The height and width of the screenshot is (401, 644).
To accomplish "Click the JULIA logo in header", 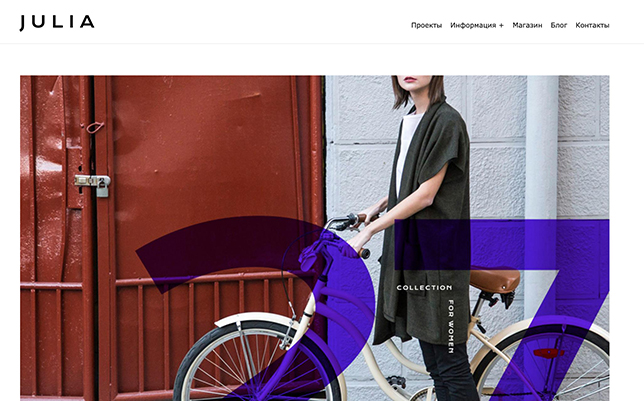I will coord(57,23).
